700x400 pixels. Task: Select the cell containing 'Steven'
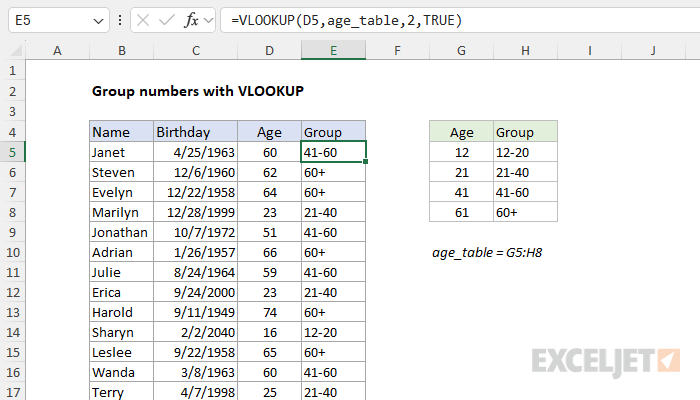point(121,172)
